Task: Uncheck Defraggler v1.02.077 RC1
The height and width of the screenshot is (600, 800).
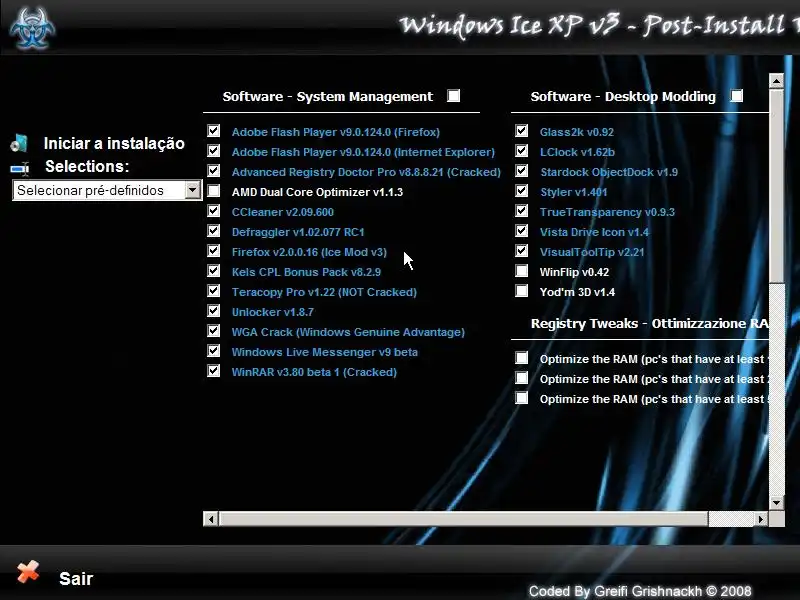Action: [214, 231]
